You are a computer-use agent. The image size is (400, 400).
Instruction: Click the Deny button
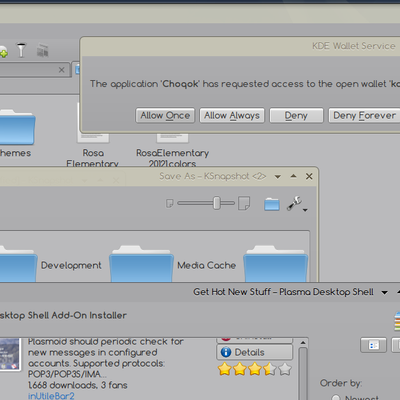(x=296, y=115)
